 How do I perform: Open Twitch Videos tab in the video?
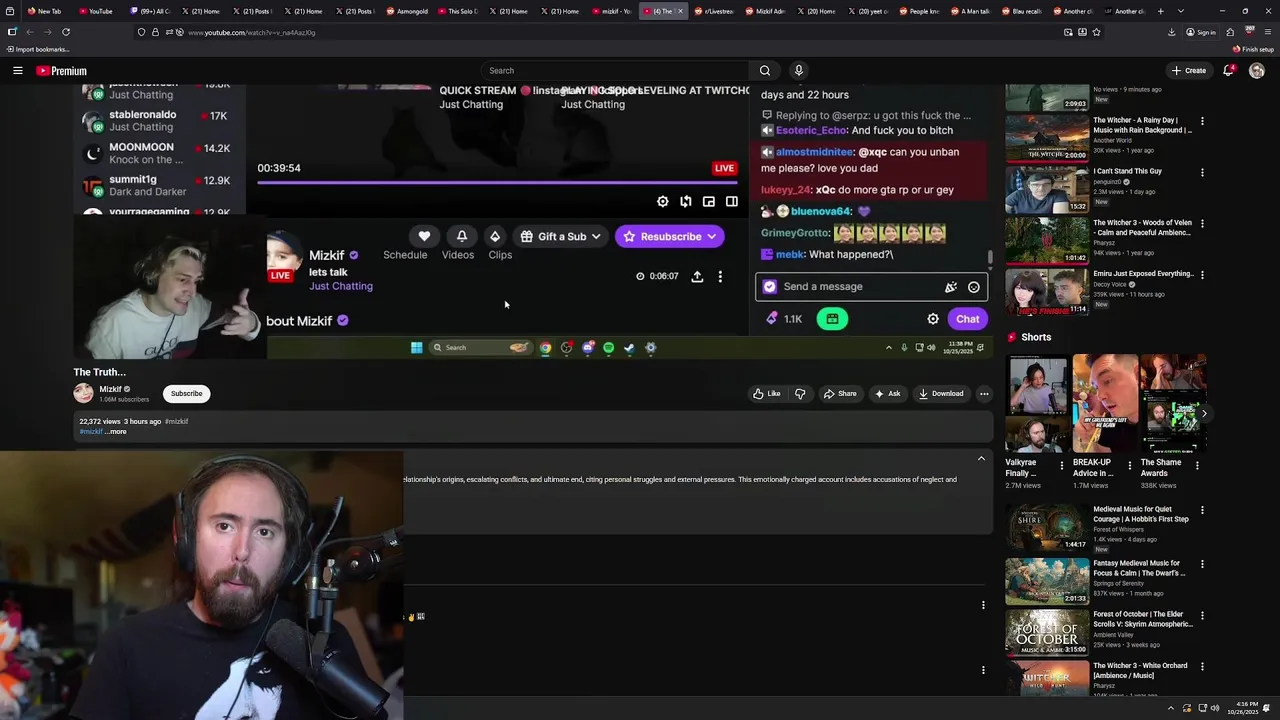pyautogui.click(x=458, y=255)
